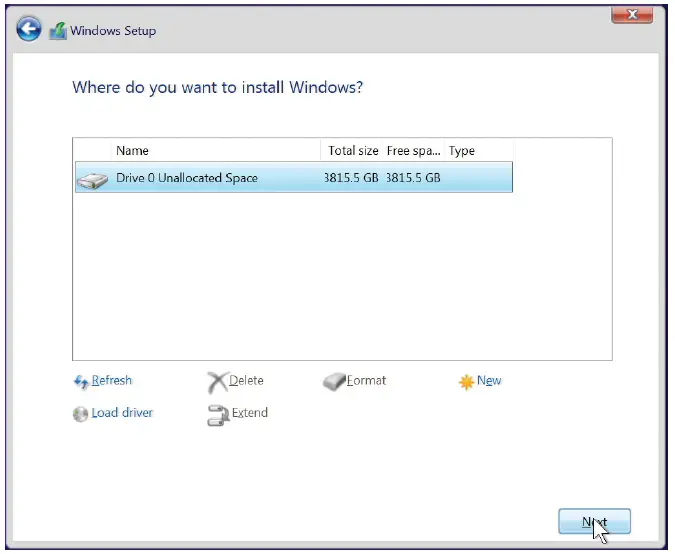Select the Drive 0 hard disk icon
The image size is (675, 554).
click(x=92, y=180)
